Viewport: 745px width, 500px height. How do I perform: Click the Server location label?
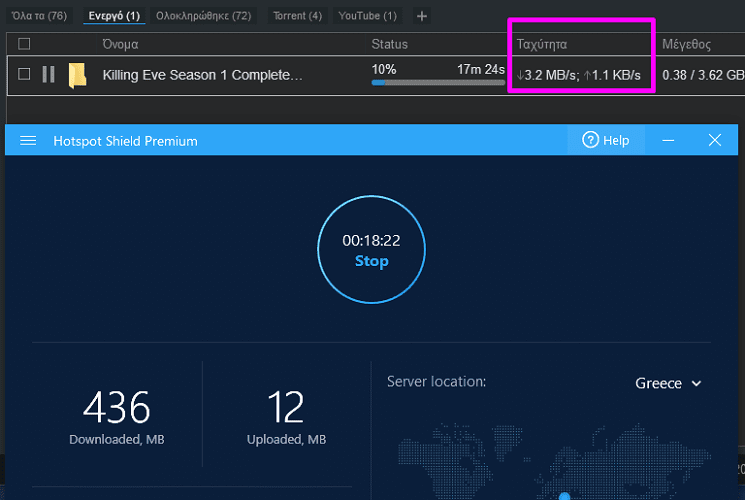[436, 381]
